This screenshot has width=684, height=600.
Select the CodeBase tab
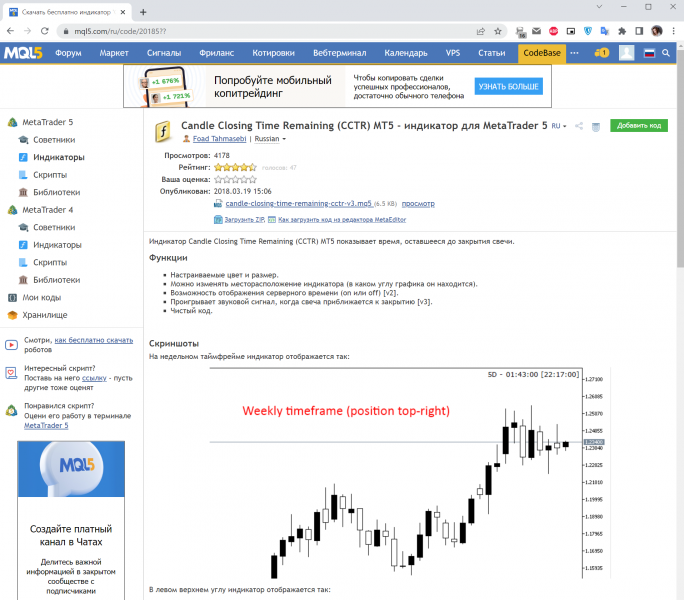[x=542, y=53]
